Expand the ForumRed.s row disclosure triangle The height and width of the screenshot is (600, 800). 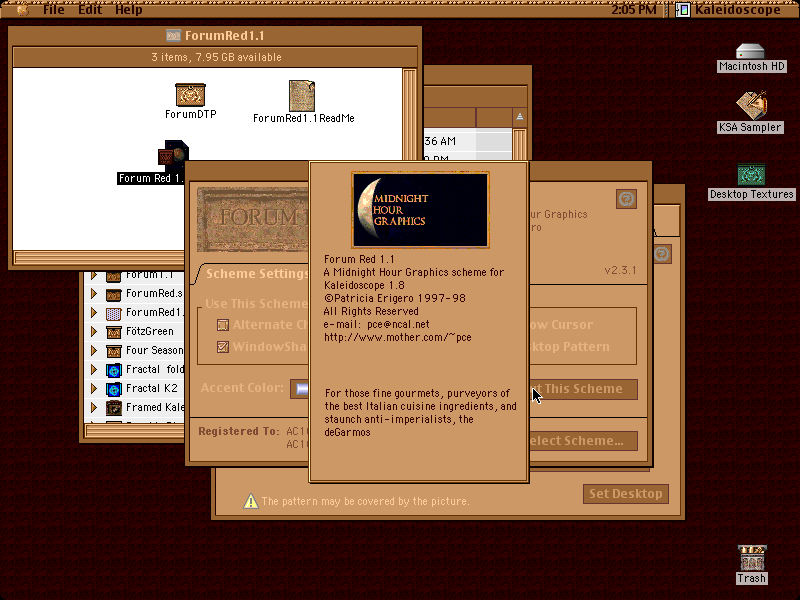click(94, 293)
